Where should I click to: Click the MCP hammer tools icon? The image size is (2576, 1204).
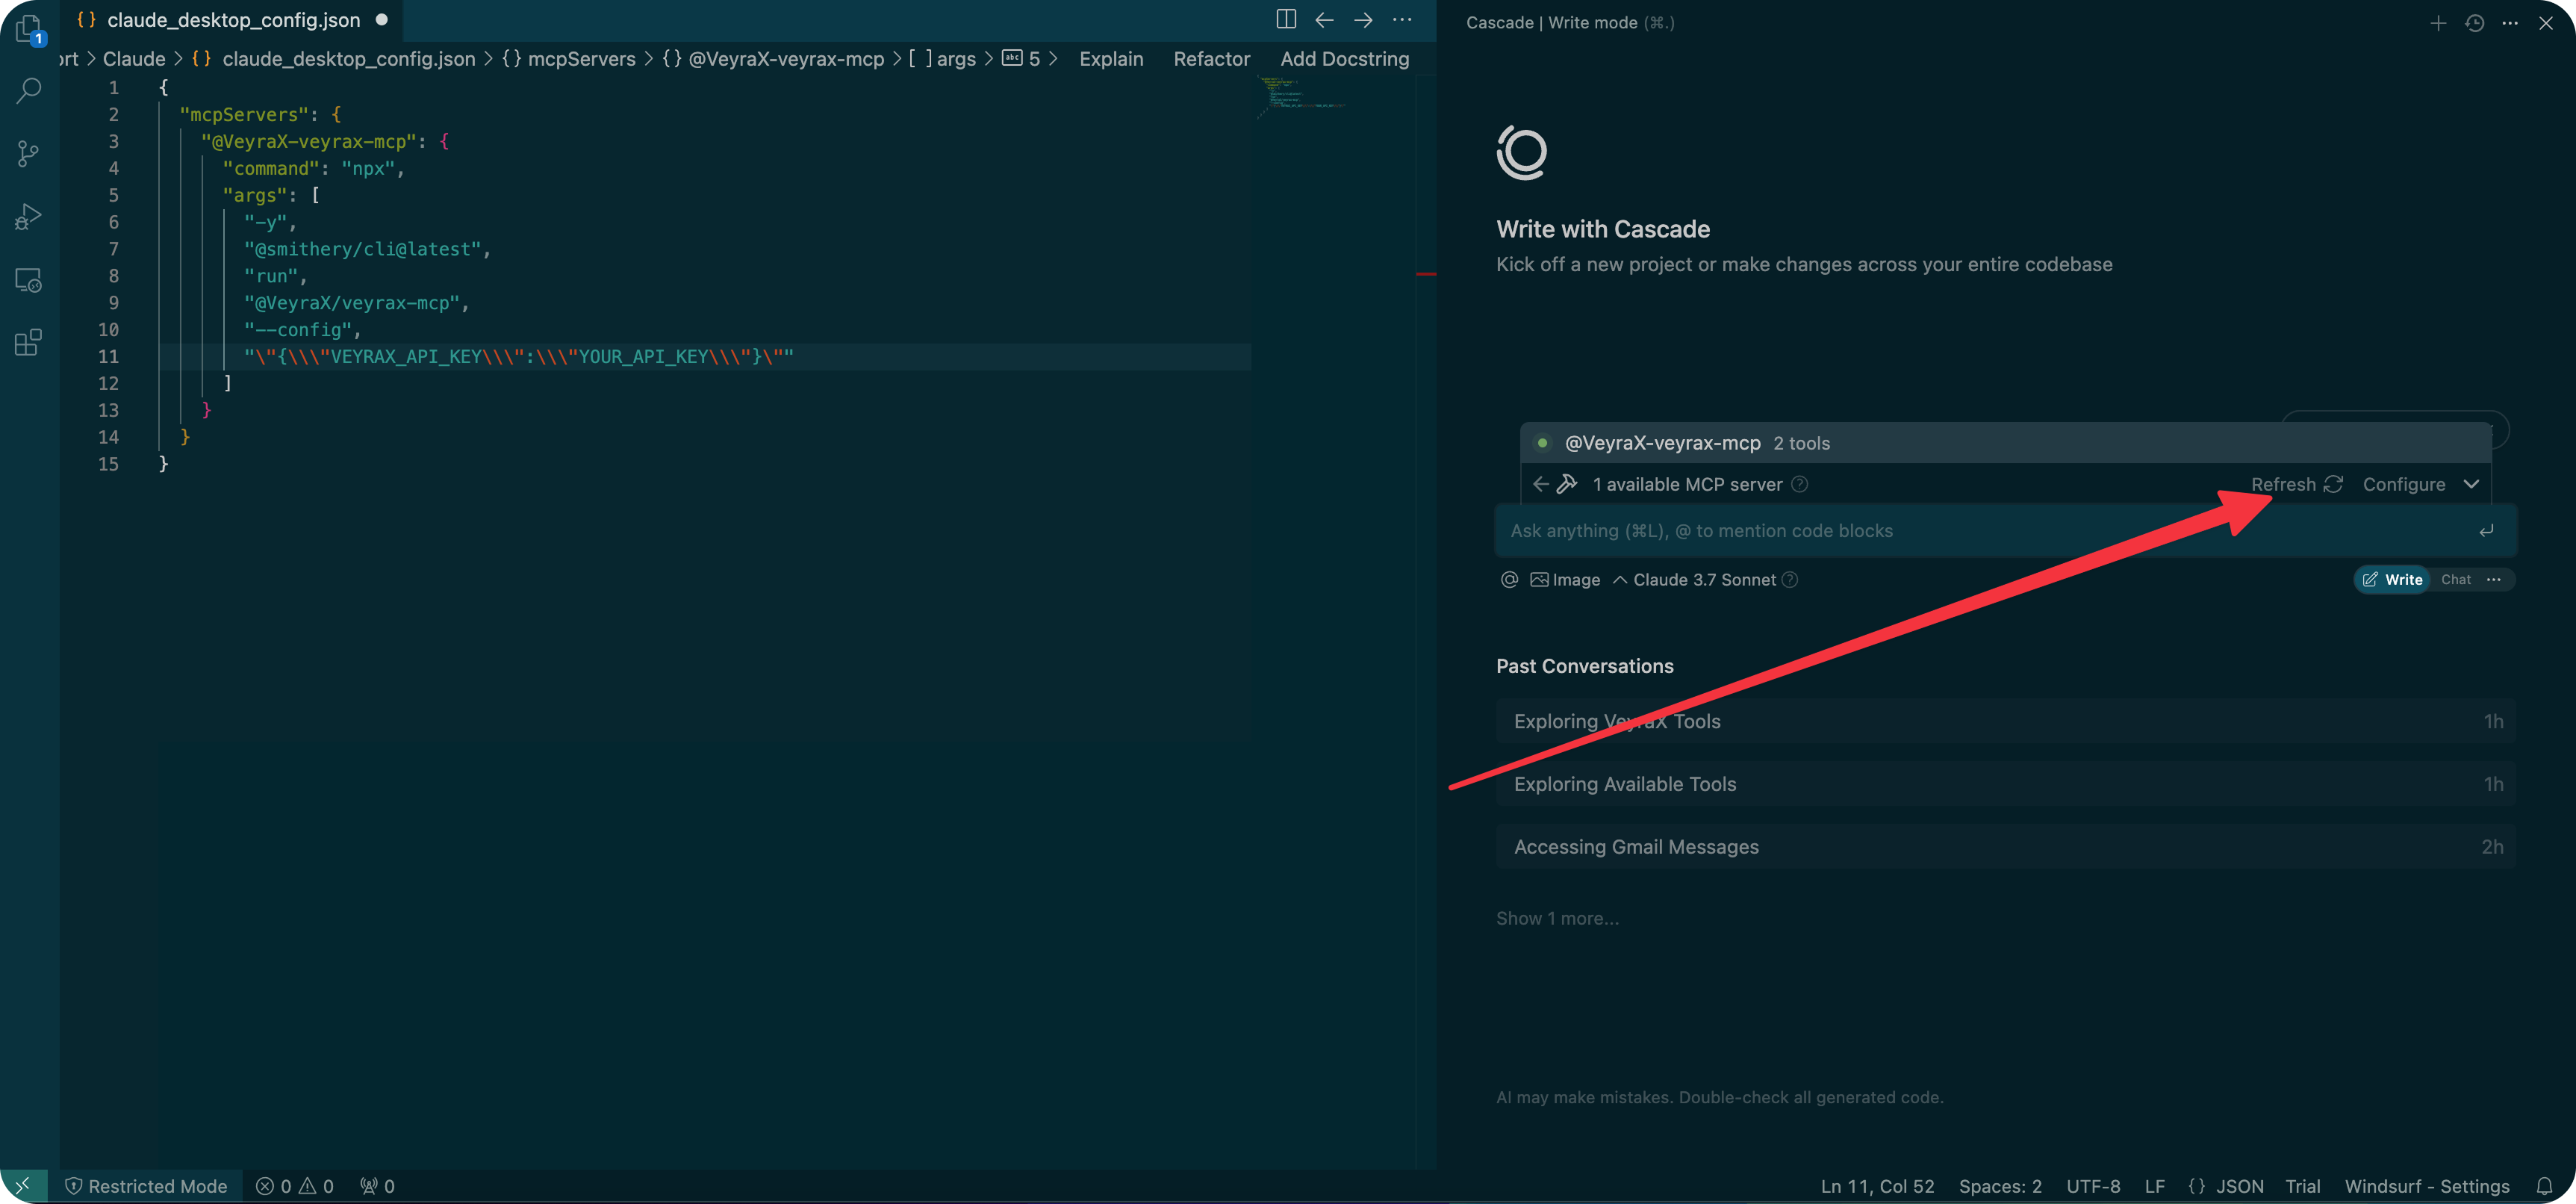pos(1567,484)
